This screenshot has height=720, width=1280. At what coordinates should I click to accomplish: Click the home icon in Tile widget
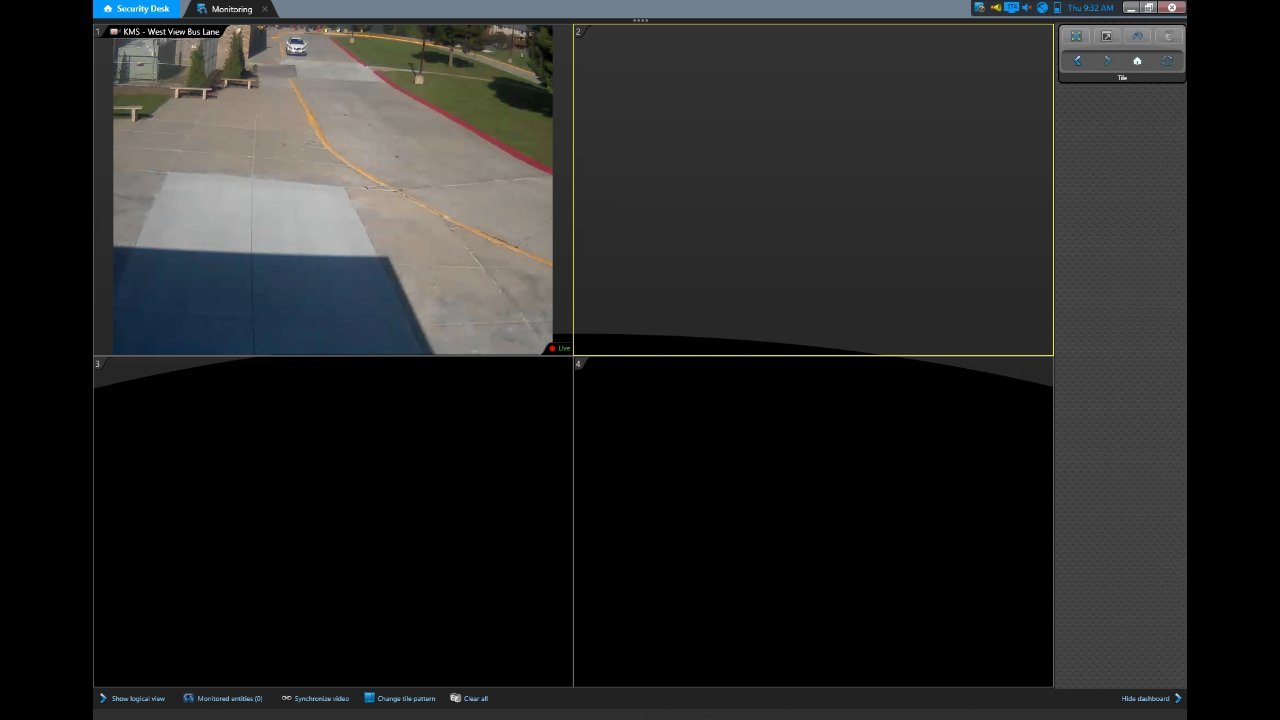click(x=1137, y=61)
